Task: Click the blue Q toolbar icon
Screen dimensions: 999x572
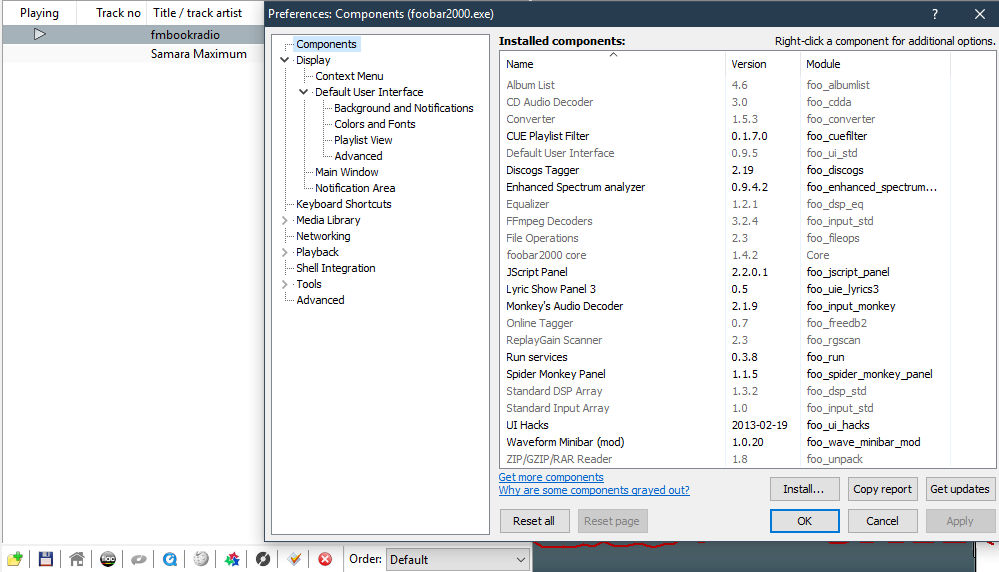Action: (x=170, y=559)
